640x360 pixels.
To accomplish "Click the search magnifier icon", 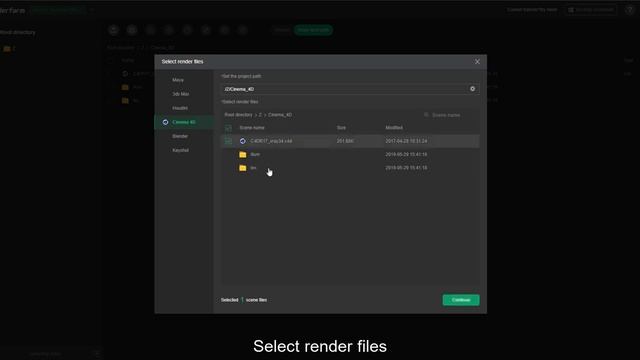I will pyautogui.click(x=426, y=115).
